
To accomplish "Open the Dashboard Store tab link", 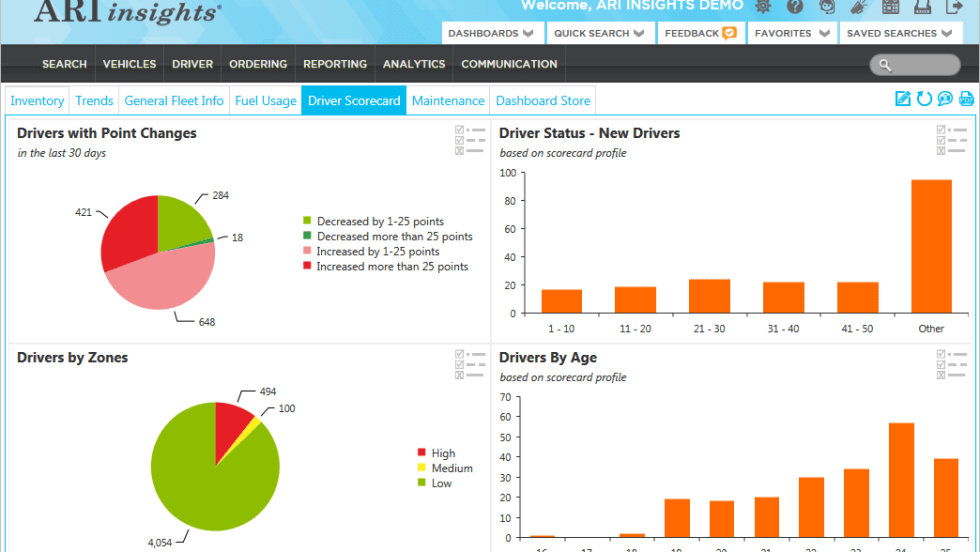I will [x=543, y=101].
